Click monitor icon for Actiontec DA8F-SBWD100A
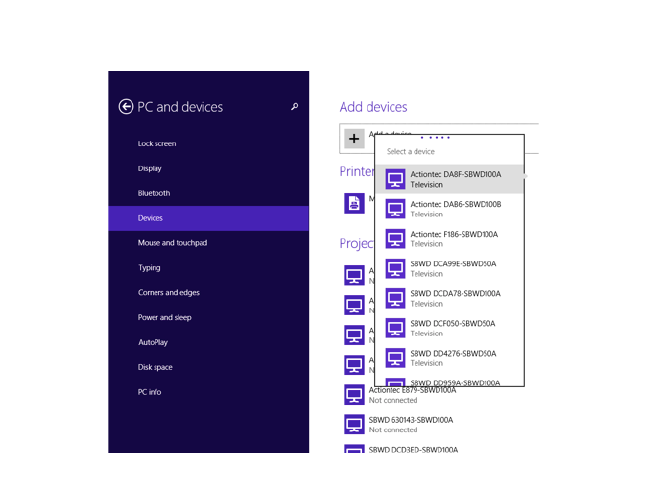 (395, 179)
